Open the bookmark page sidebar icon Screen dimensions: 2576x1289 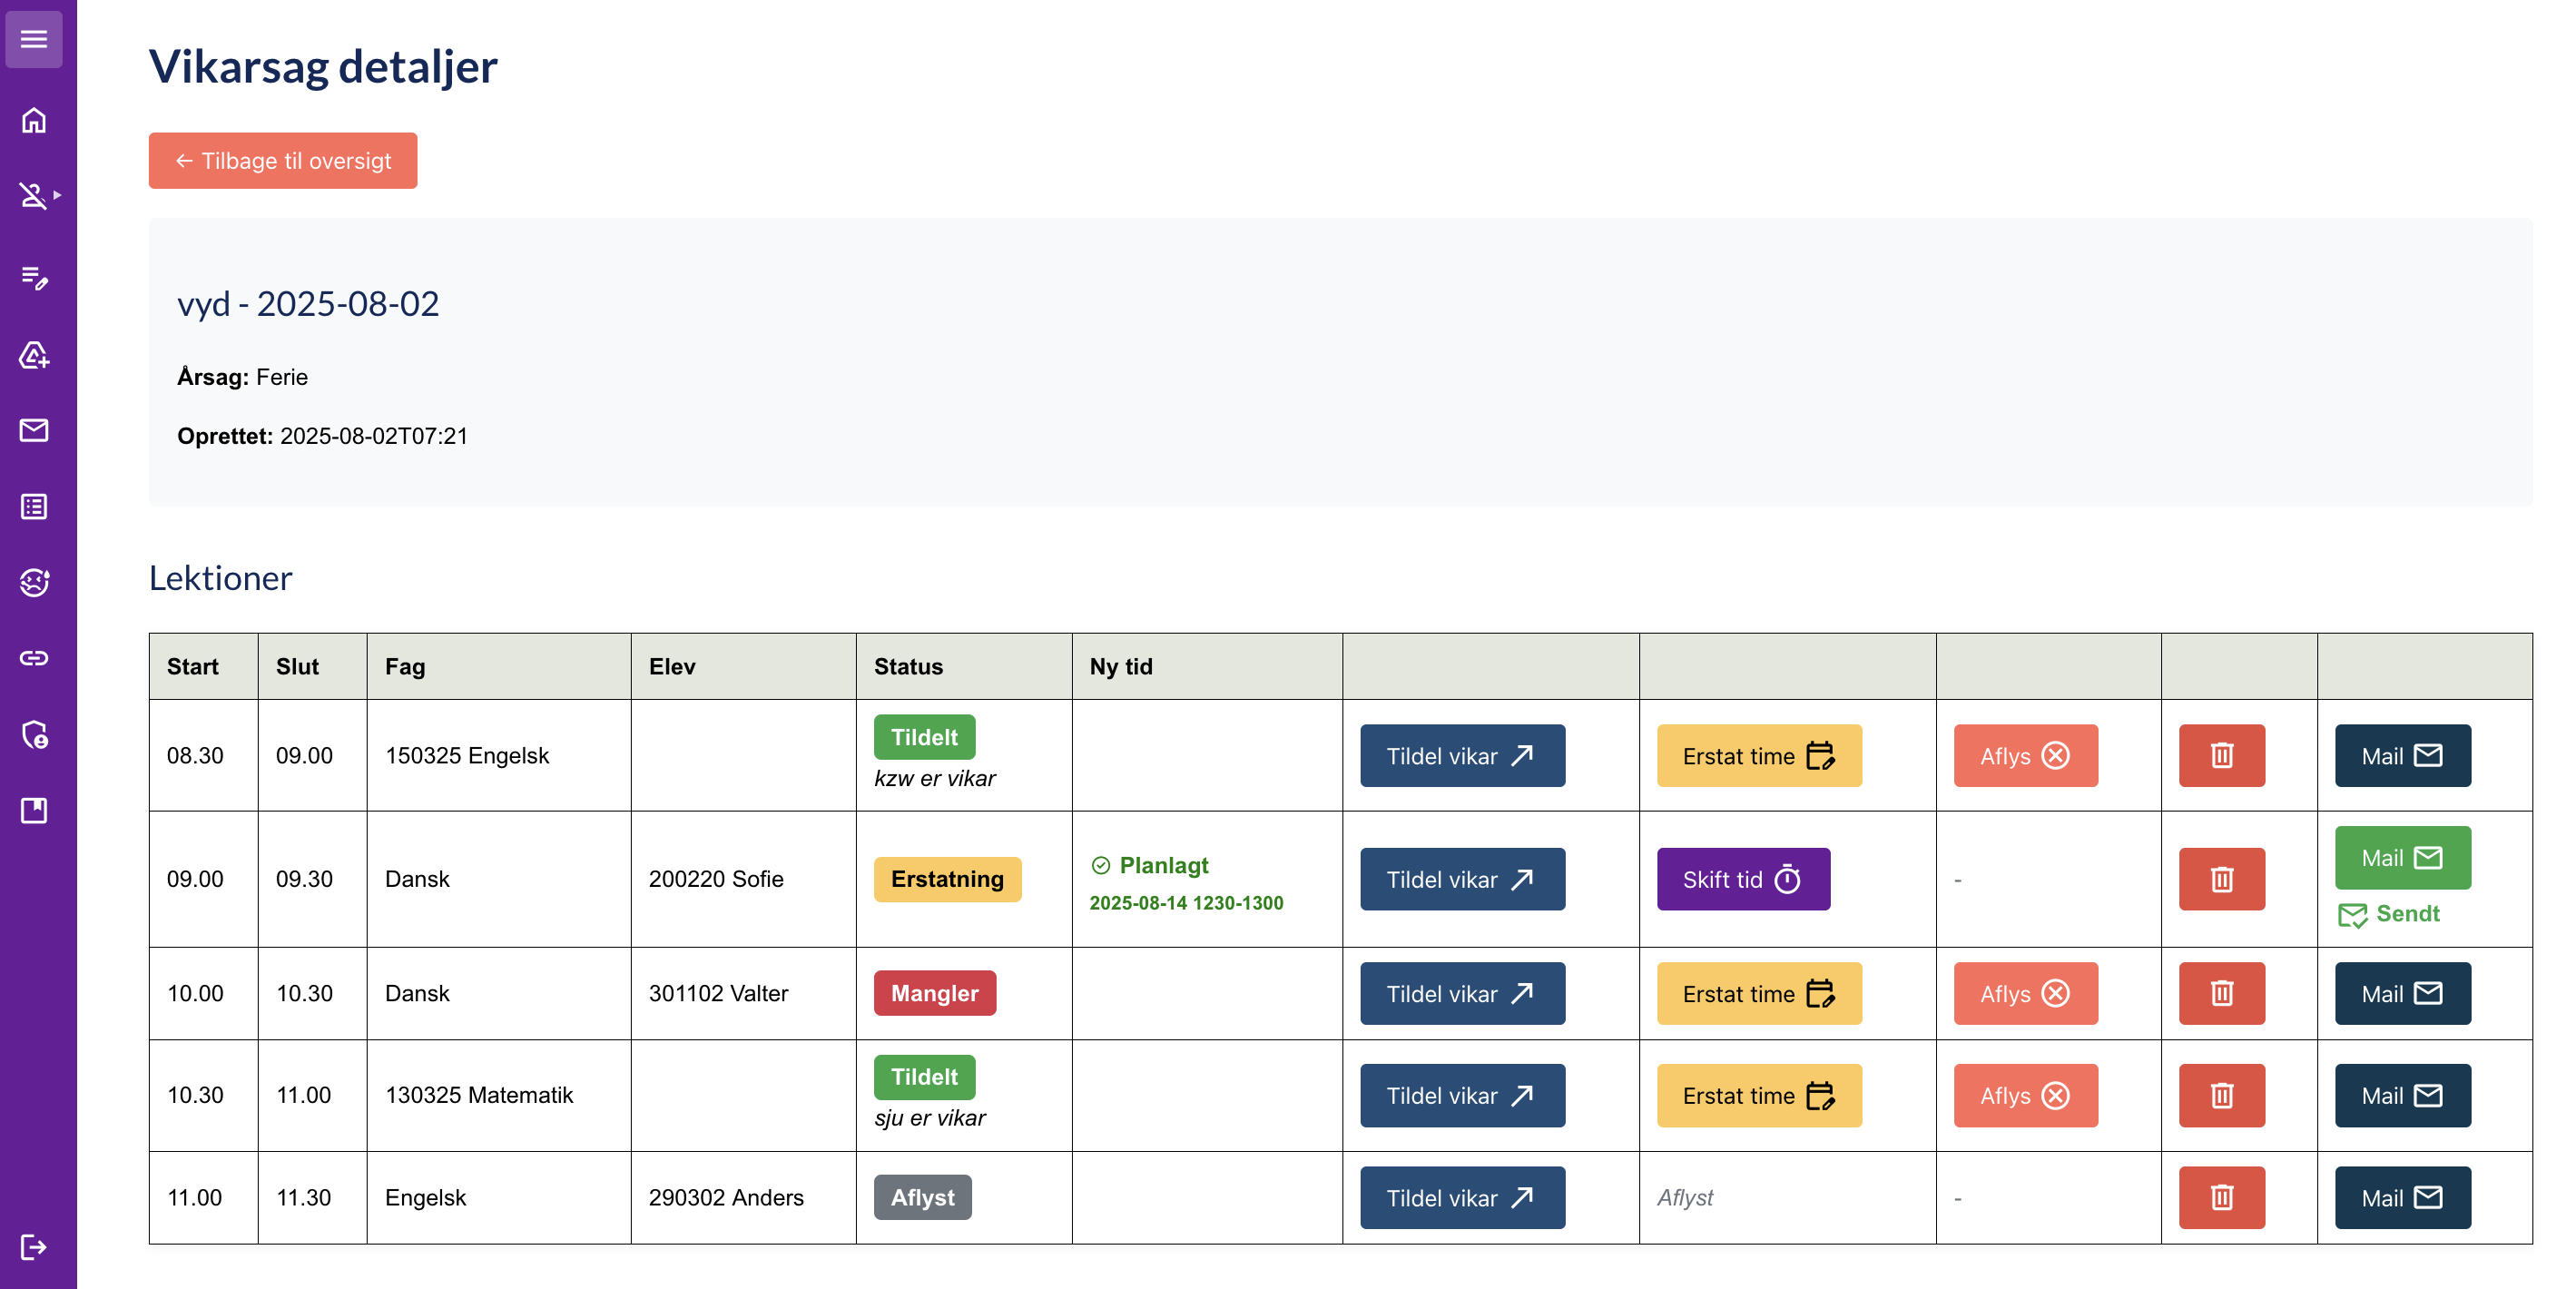pyautogui.click(x=34, y=810)
